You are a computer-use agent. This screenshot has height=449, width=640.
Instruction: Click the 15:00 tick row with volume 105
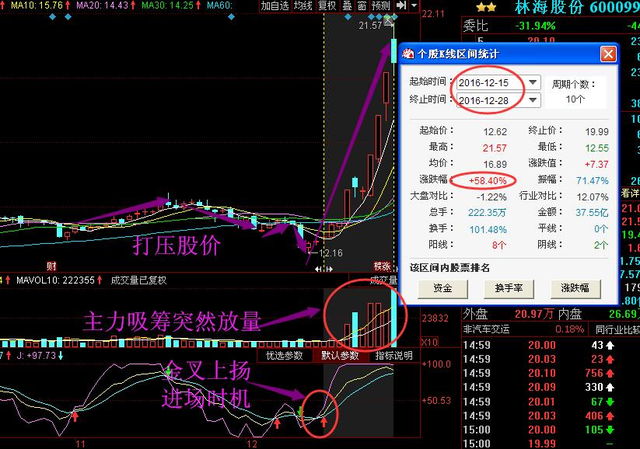[539, 430]
